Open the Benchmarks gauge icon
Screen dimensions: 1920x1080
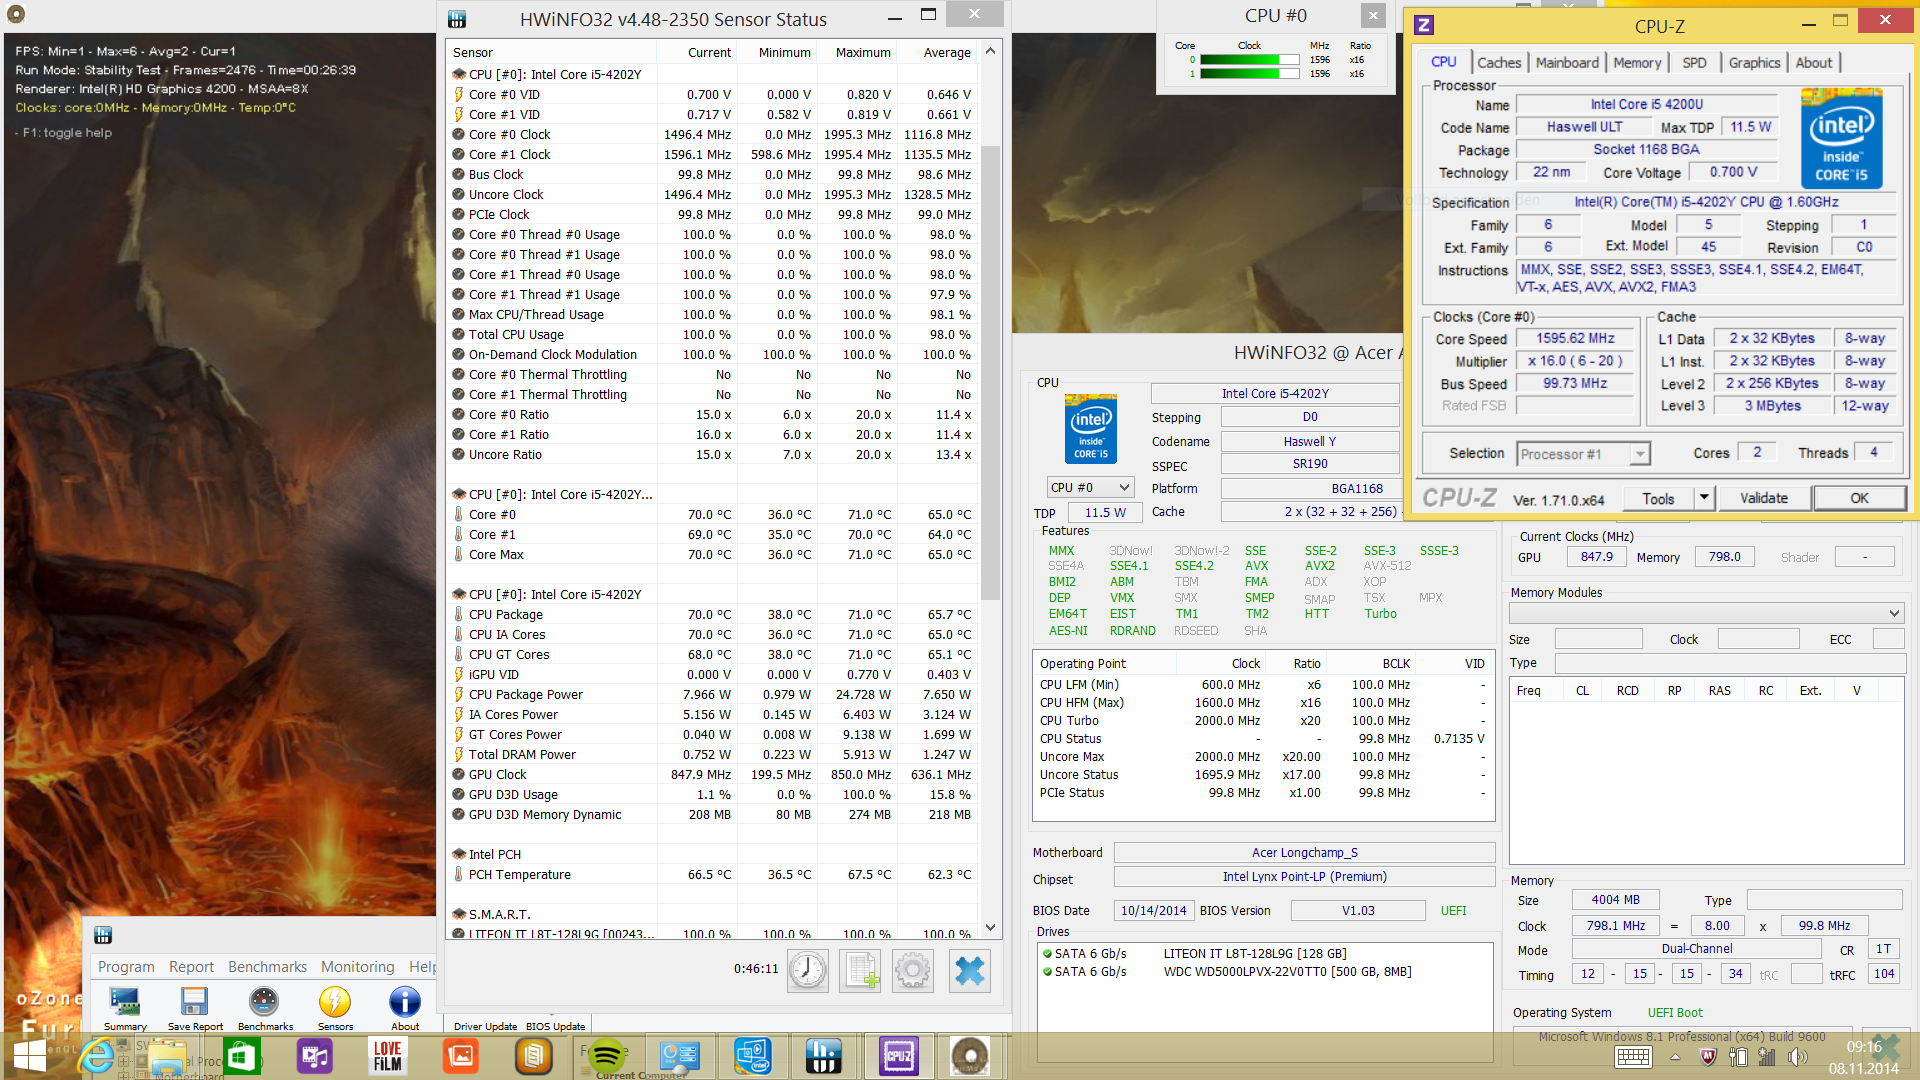[264, 1002]
